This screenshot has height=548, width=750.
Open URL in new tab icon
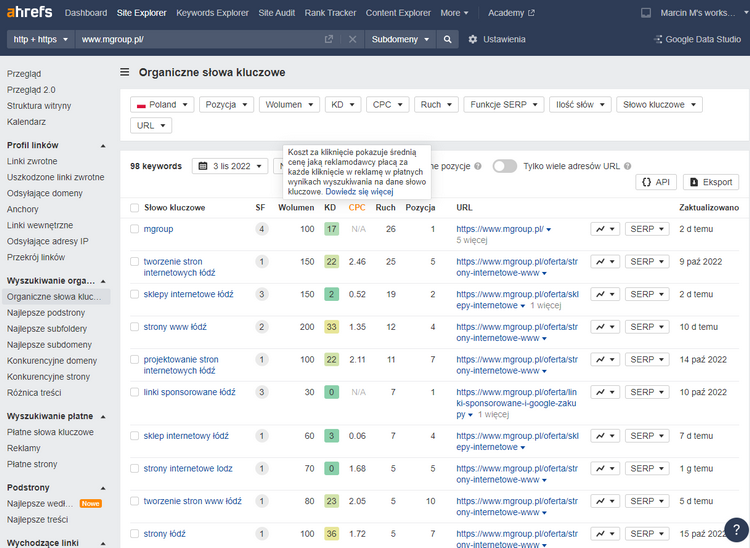(329, 39)
